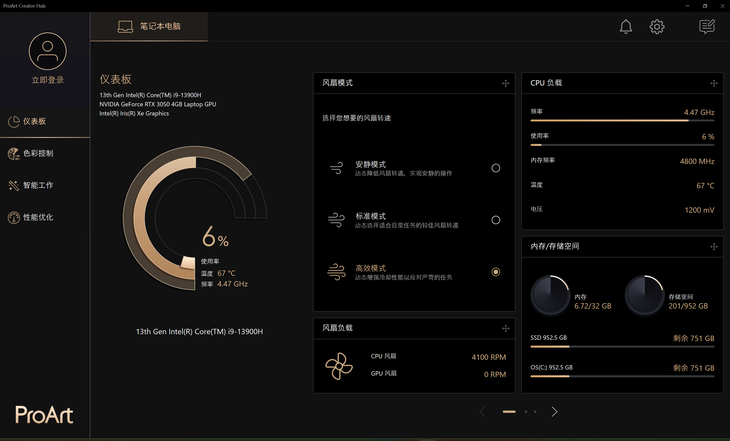Open 性能优化 in the sidebar
Screen dimensions: 730x441
(x=45, y=217)
